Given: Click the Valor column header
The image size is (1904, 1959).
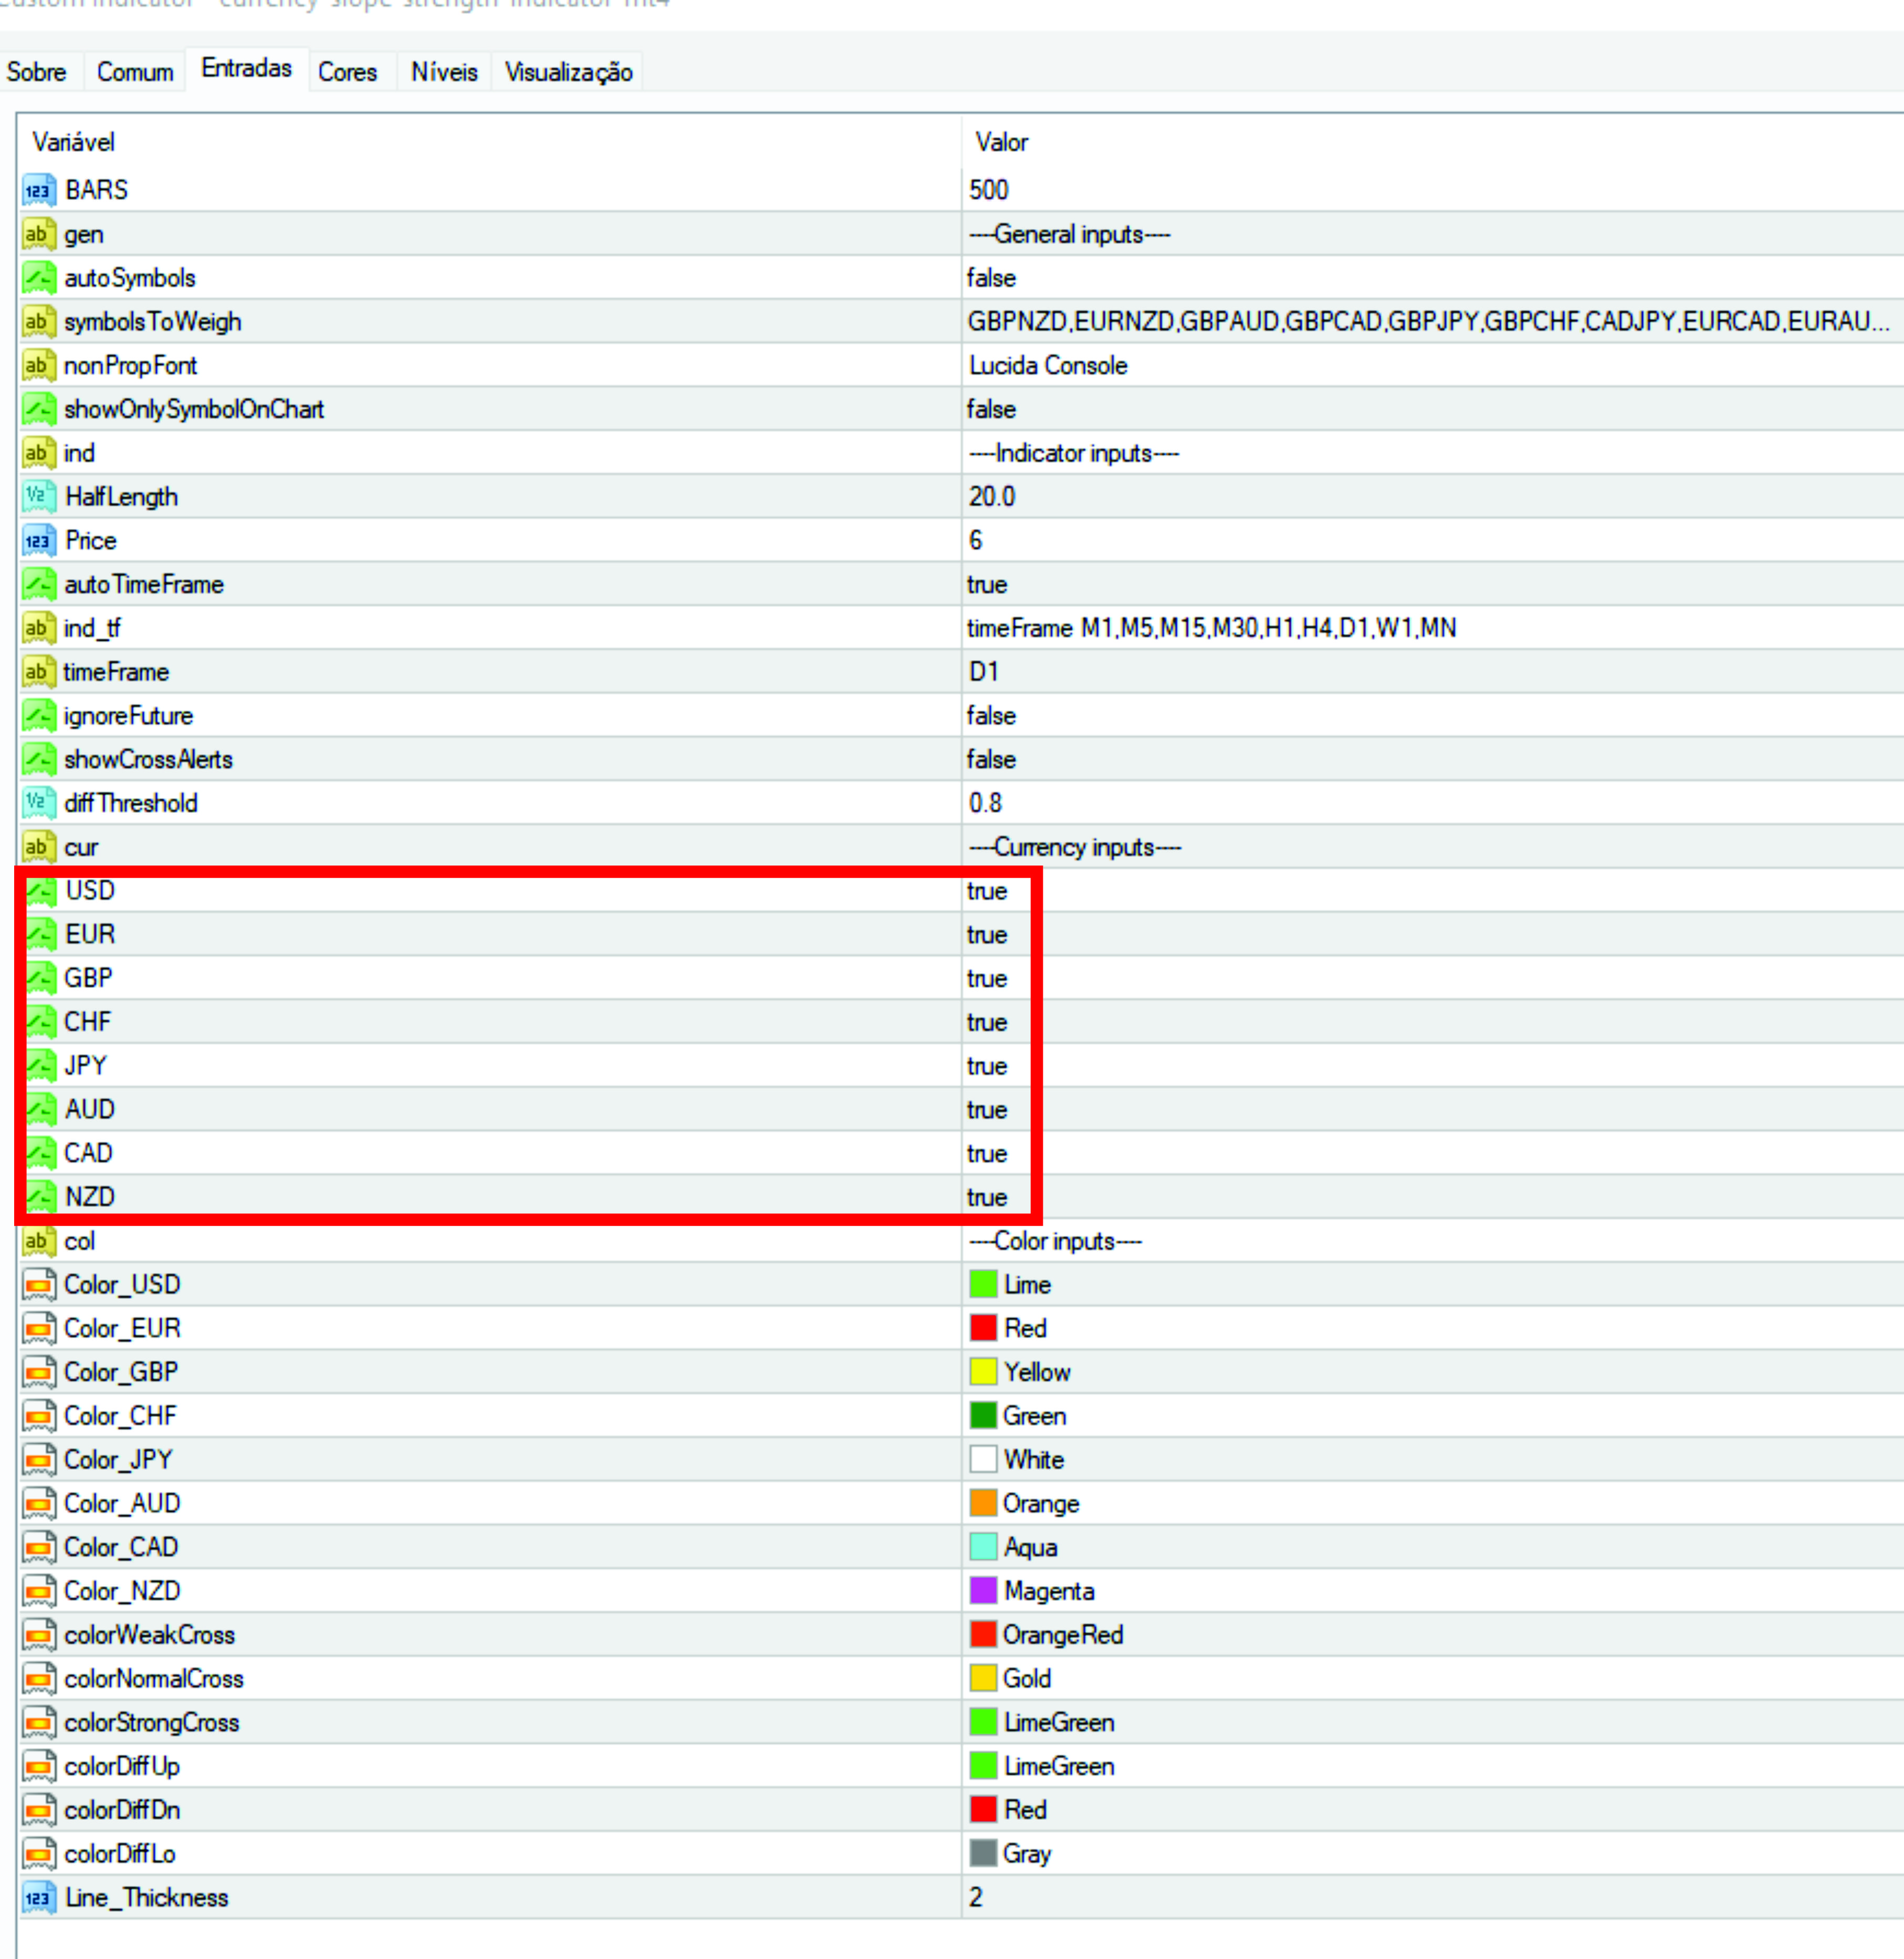Looking at the screenshot, I should click(x=1001, y=142).
